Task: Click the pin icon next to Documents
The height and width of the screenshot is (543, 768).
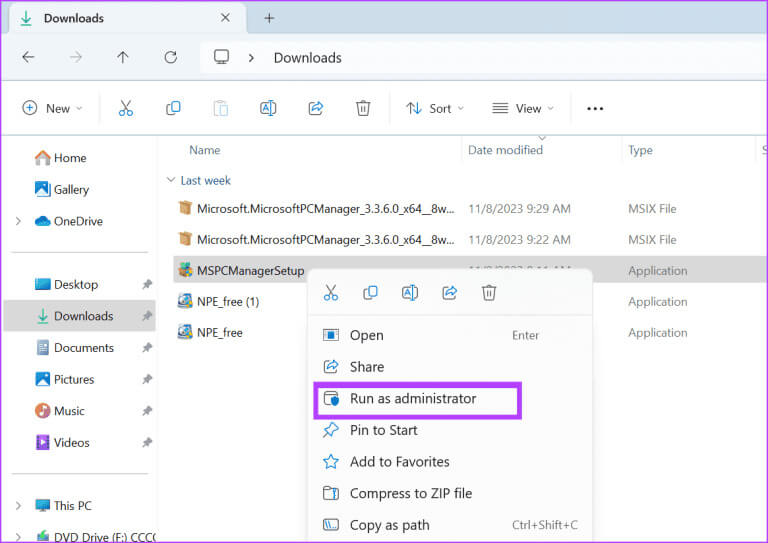Action: coord(146,348)
